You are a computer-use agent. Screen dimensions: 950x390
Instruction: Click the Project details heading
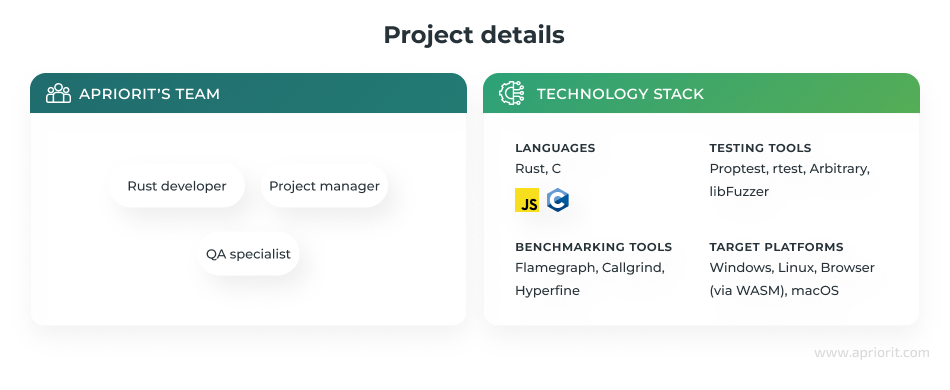tap(474, 35)
